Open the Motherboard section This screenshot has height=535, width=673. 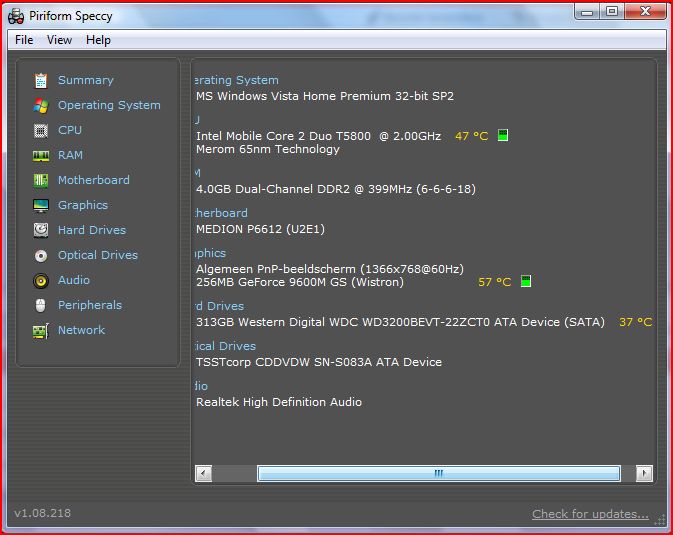click(x=94, y=180)
